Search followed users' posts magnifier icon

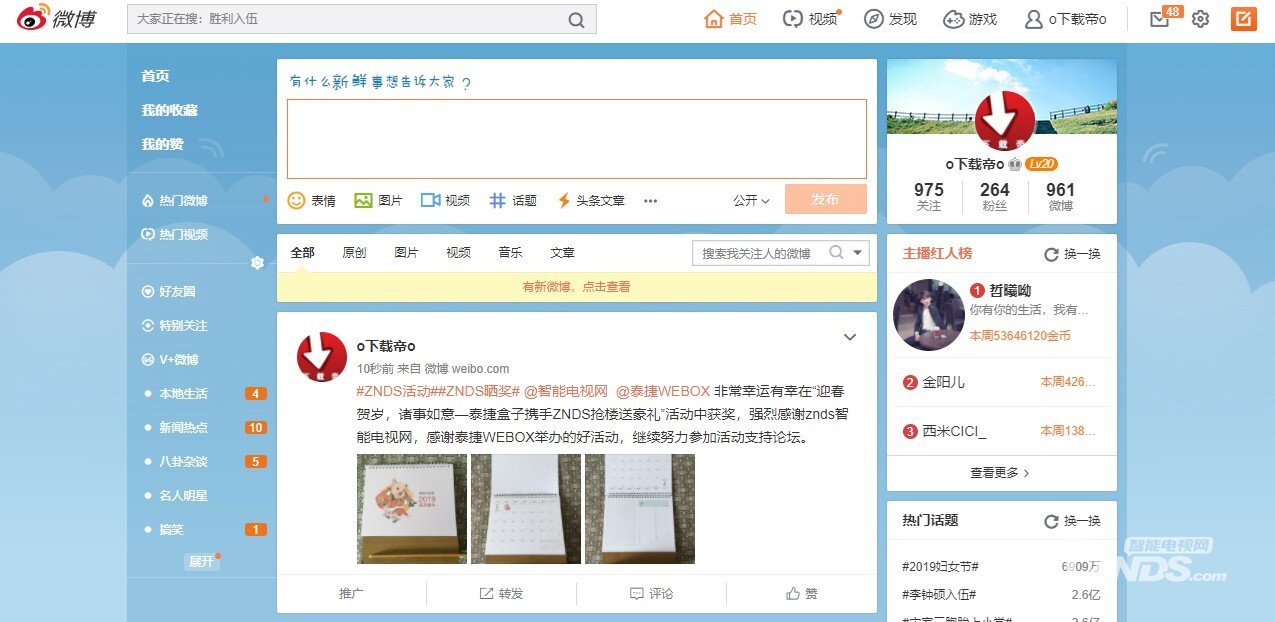(836, 253)
